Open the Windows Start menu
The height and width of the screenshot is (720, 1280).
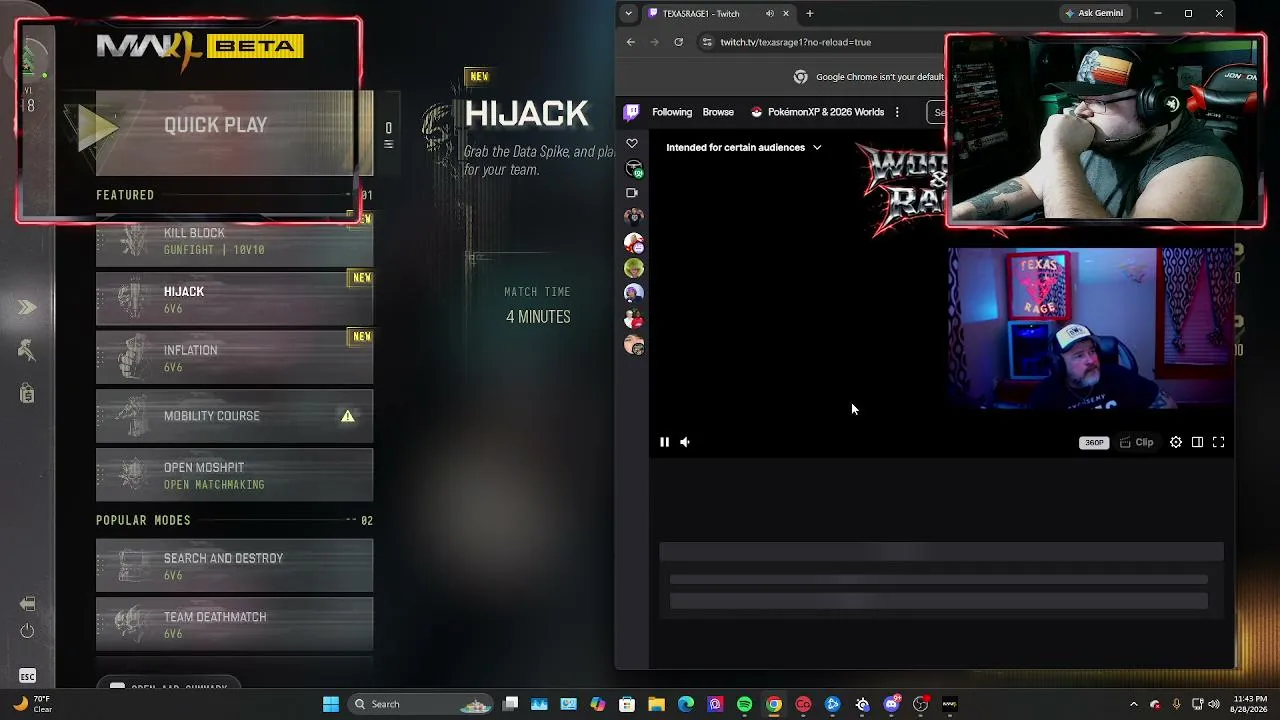coord(331,704)
